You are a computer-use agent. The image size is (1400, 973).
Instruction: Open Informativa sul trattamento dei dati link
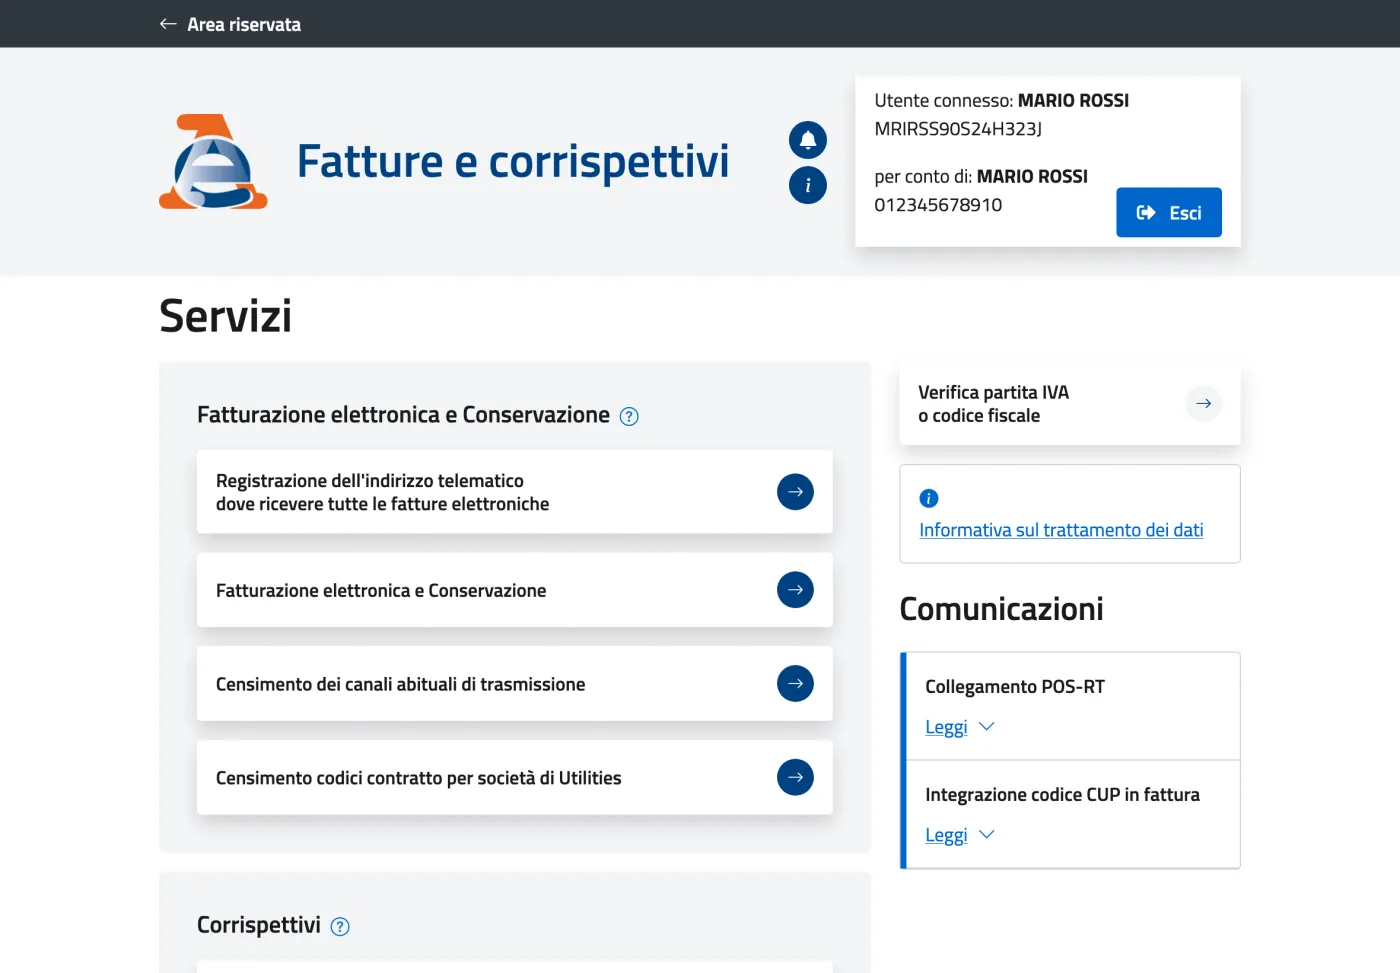click(x=1061, y=530)
